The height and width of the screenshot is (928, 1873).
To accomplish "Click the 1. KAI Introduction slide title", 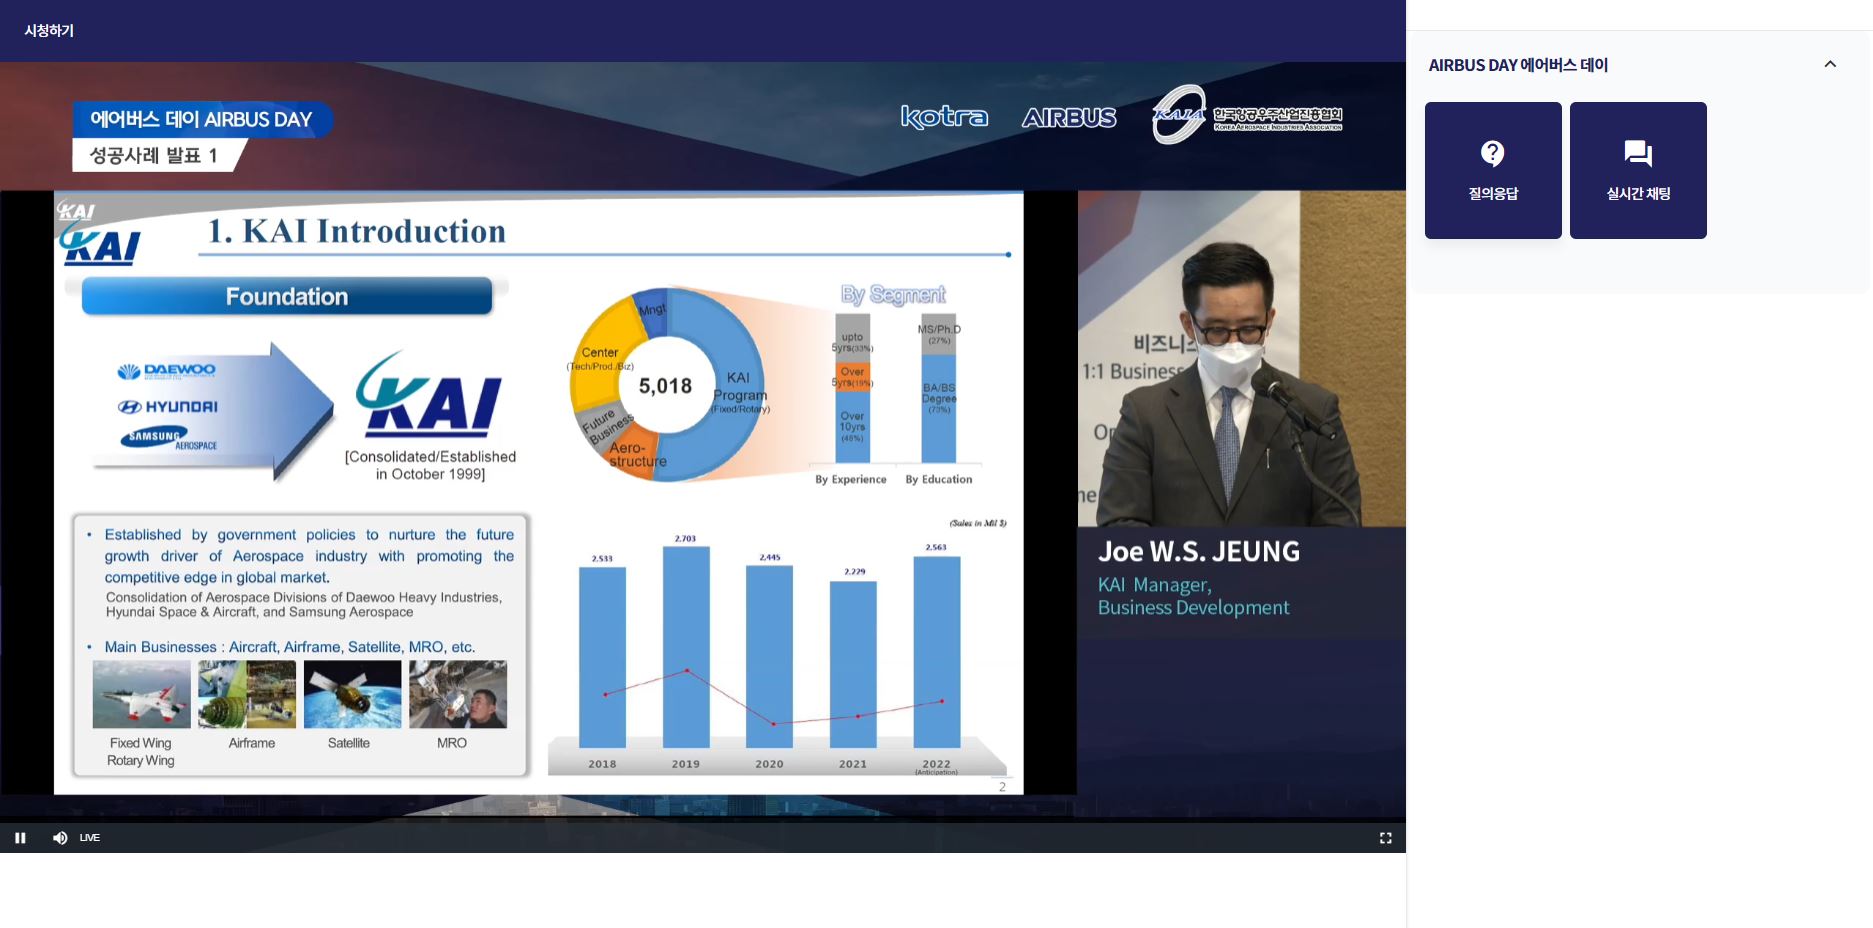I will coord(357,231).
